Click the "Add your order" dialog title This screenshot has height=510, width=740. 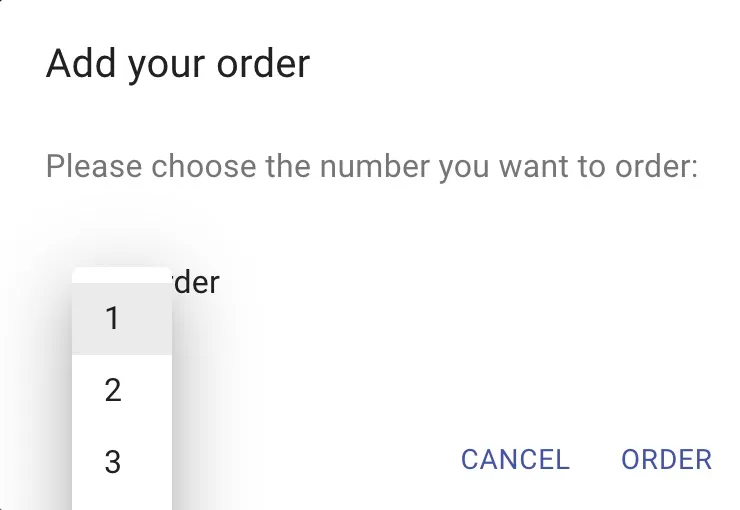[x=178, y=64]
